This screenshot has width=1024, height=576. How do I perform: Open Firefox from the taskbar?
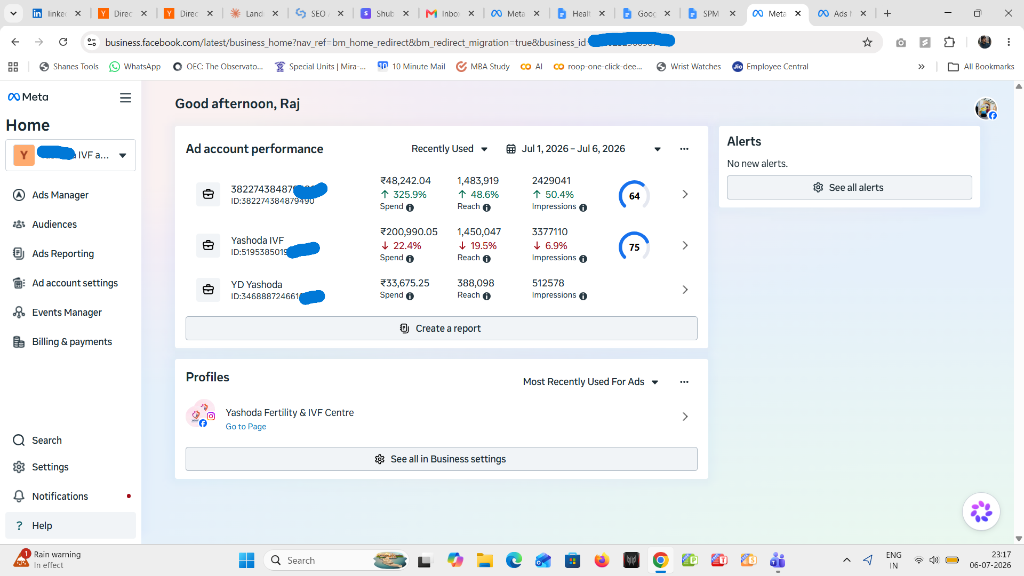click(601, 560)
